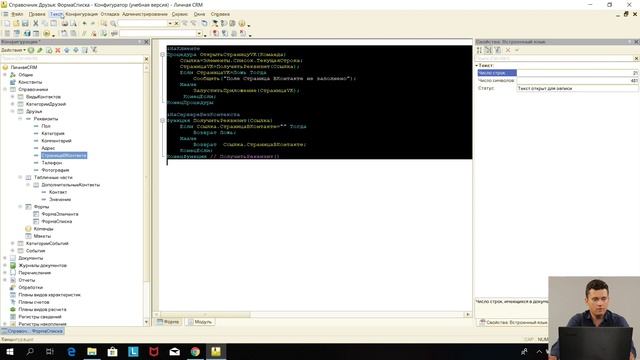640x360 pixels.
Task: Select ФормаСписка in the tree
Action: pos(57,221)
